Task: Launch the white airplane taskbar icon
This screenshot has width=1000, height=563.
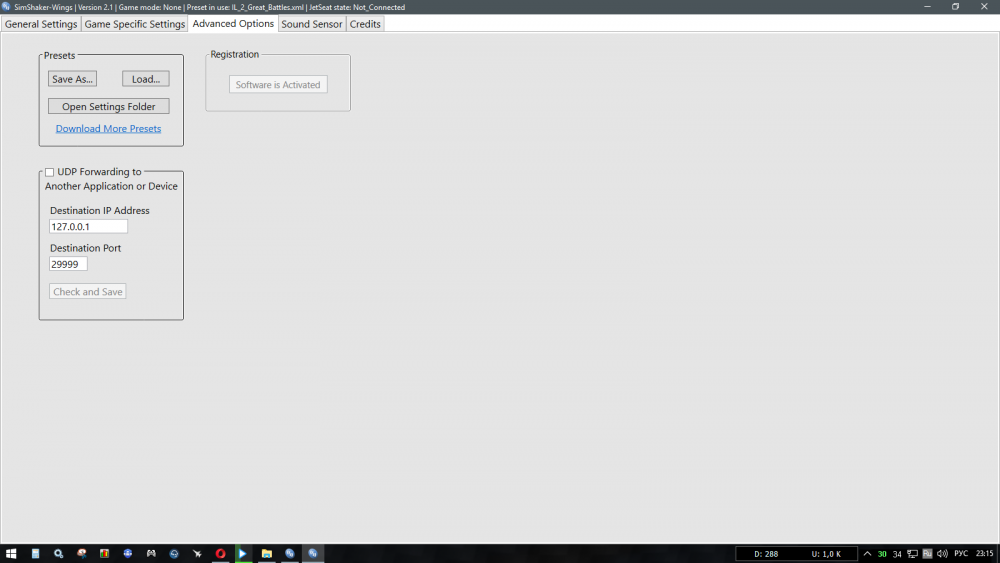Action: coord(197,553)
